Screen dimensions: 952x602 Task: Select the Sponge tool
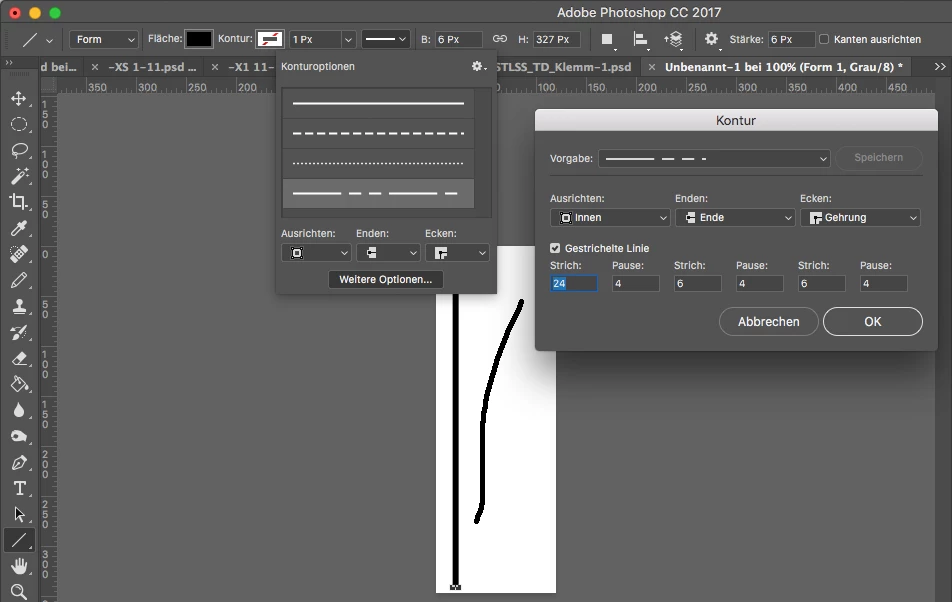click(19, 436)
